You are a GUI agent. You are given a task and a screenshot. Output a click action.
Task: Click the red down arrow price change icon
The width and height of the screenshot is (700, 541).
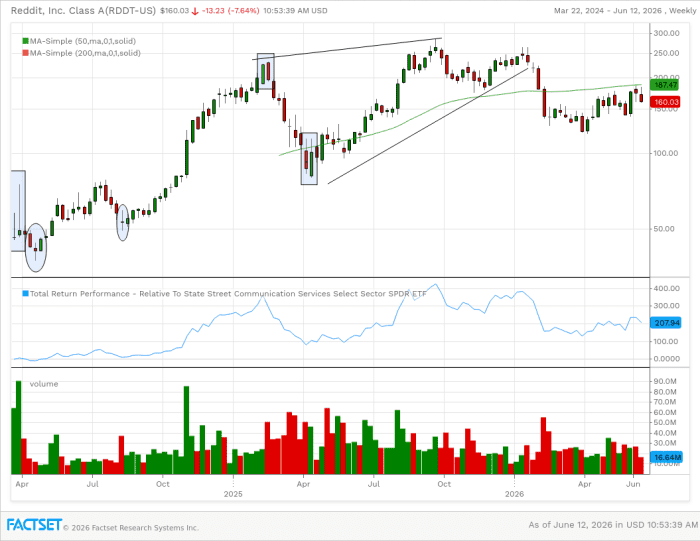pos(195,11)
